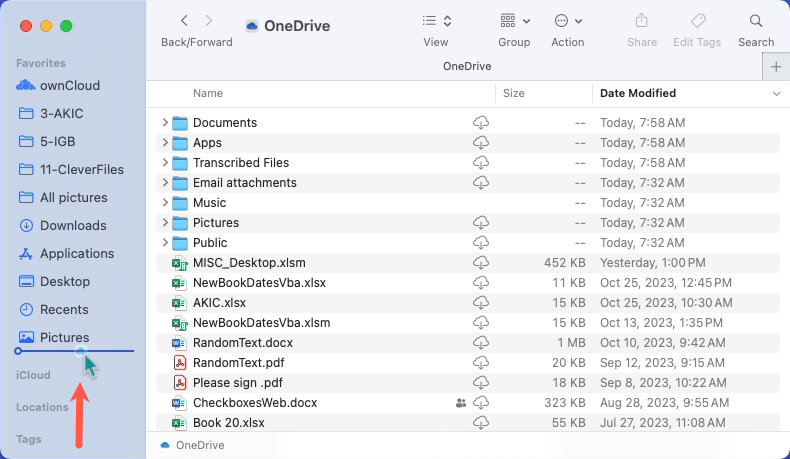This screenshot has width=790, height=459.
Task: Select the Oct 10, 2023, 9:42 AM date
Action: [x=663, y=343]
